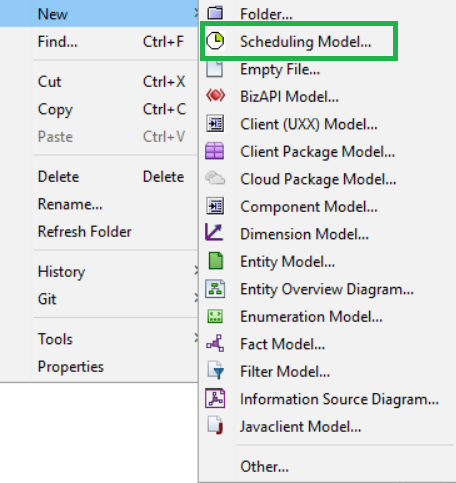
Task: Click the Dimension Model chart icon
Action: tap(214, 232)
